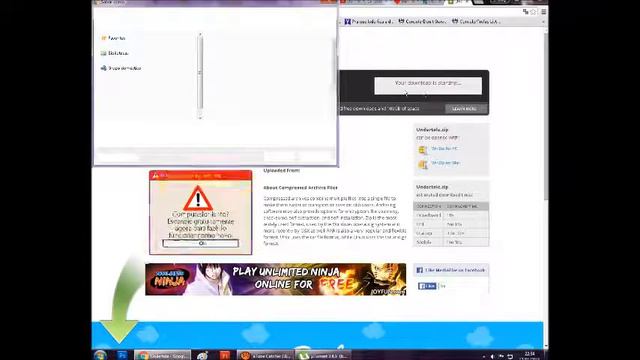Open the Windows Start menu
The height and width of the screenshot is (360, 640).
100,355
